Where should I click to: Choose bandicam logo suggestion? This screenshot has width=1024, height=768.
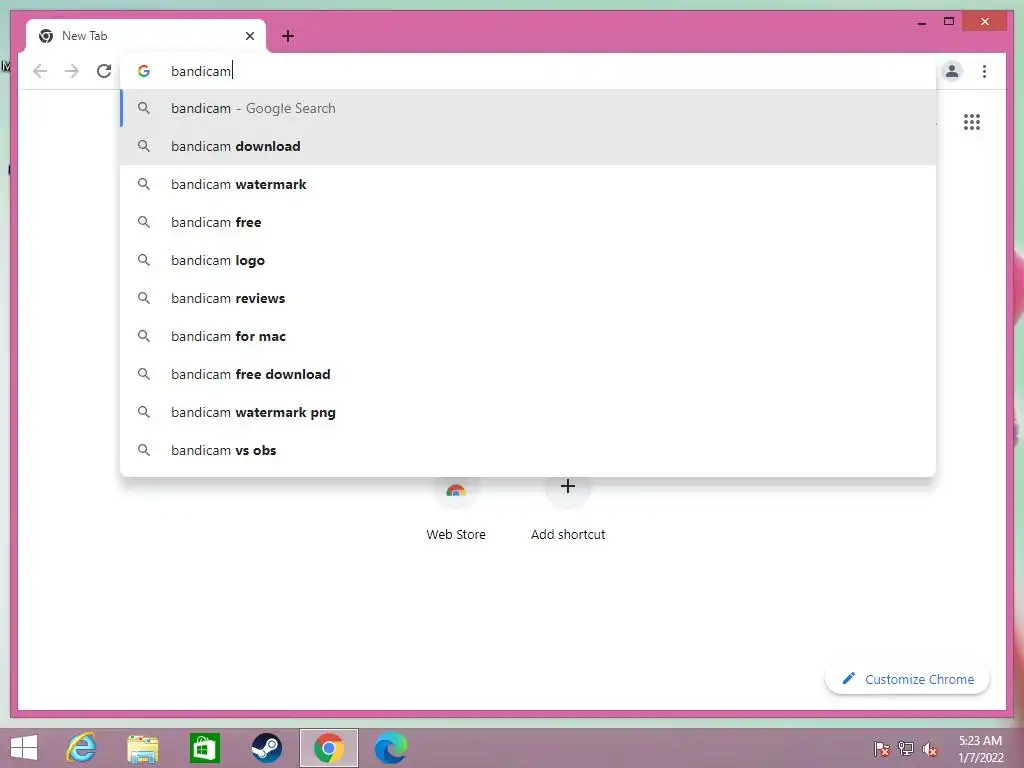click(528, 260)
